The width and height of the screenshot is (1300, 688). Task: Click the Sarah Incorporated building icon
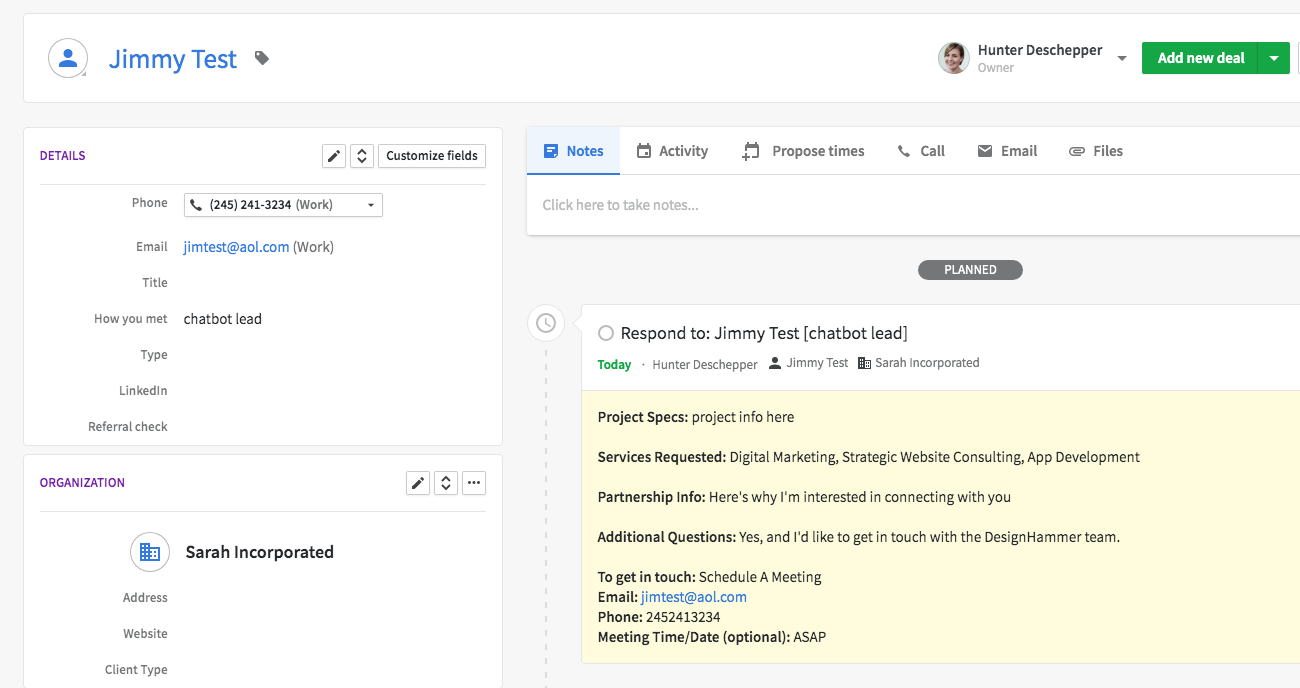click(149, 552)
